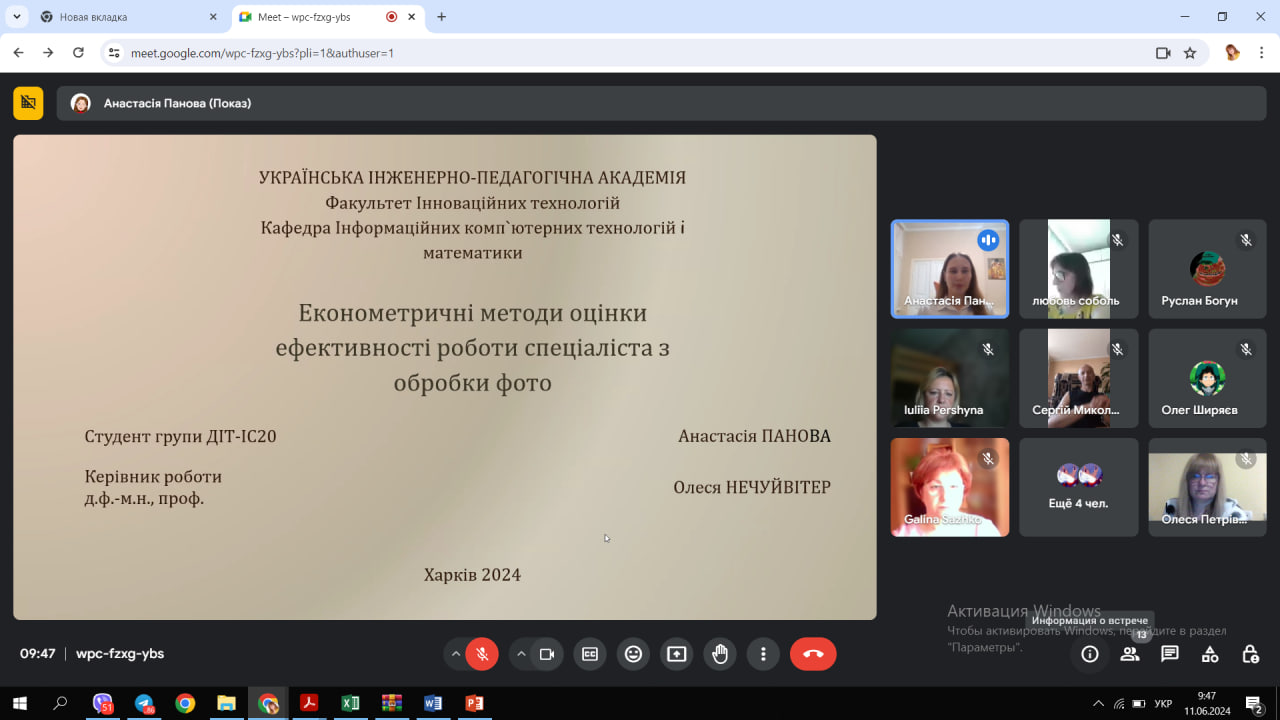The height and width of the screenshot is (720, 1280).
Task: Raise hand in the meeting
Action: [x=720, y=654]
